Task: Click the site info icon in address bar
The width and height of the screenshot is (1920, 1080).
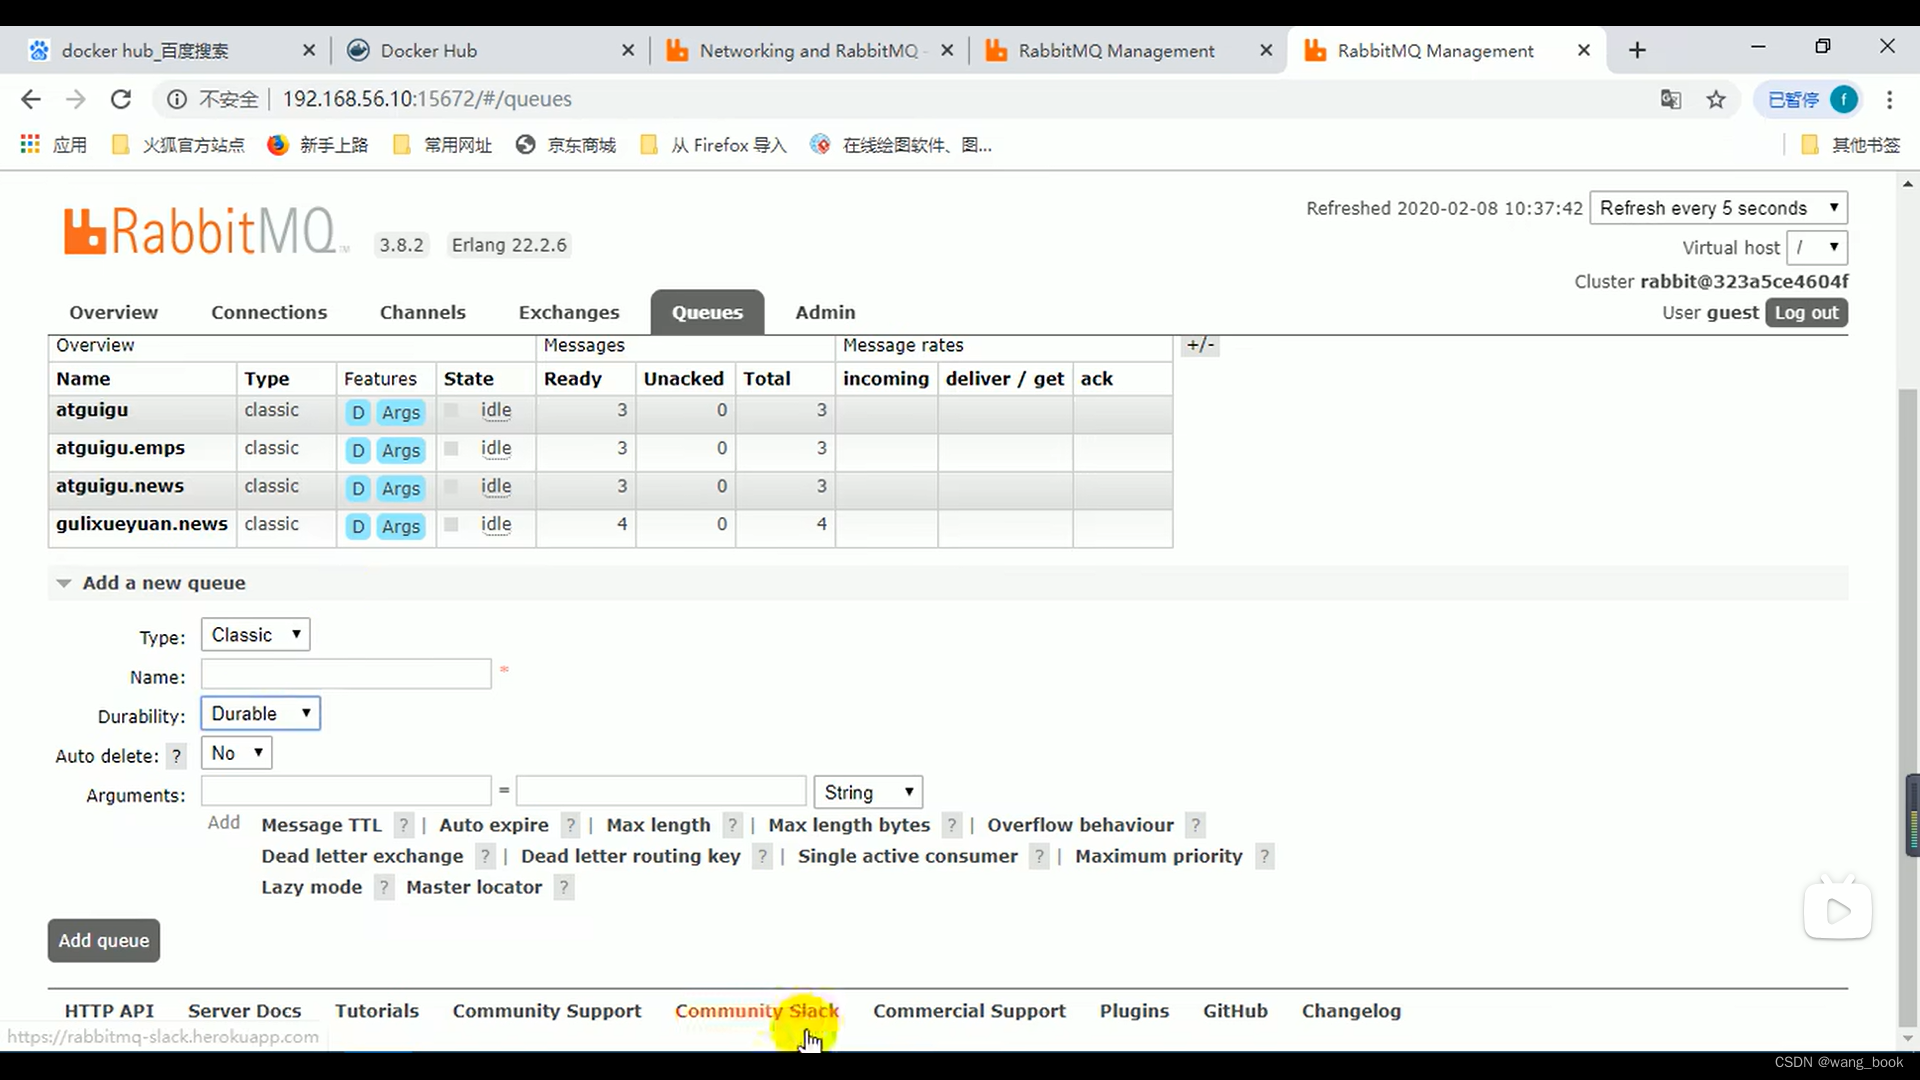Action: (177, 99)
